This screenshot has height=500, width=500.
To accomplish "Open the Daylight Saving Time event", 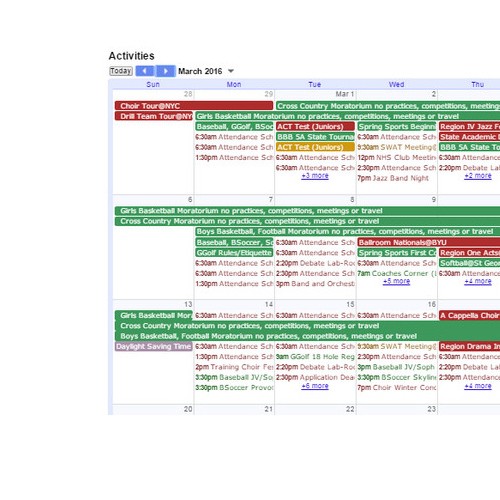I will [x=154, y=347].
